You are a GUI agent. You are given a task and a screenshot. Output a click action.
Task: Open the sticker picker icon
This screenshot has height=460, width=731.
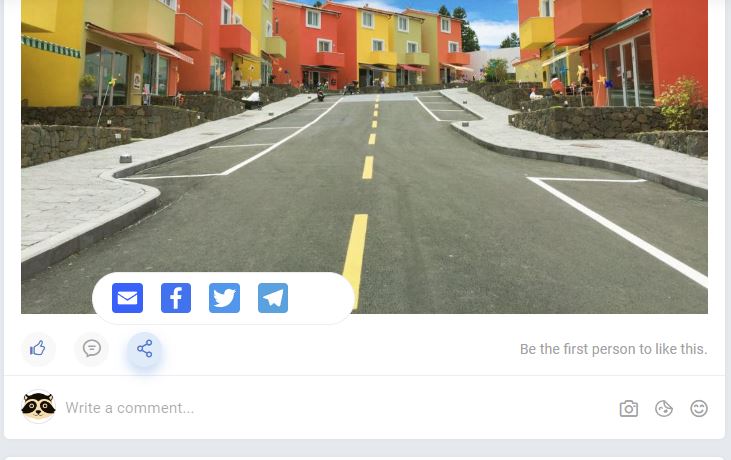pos(664,409)
